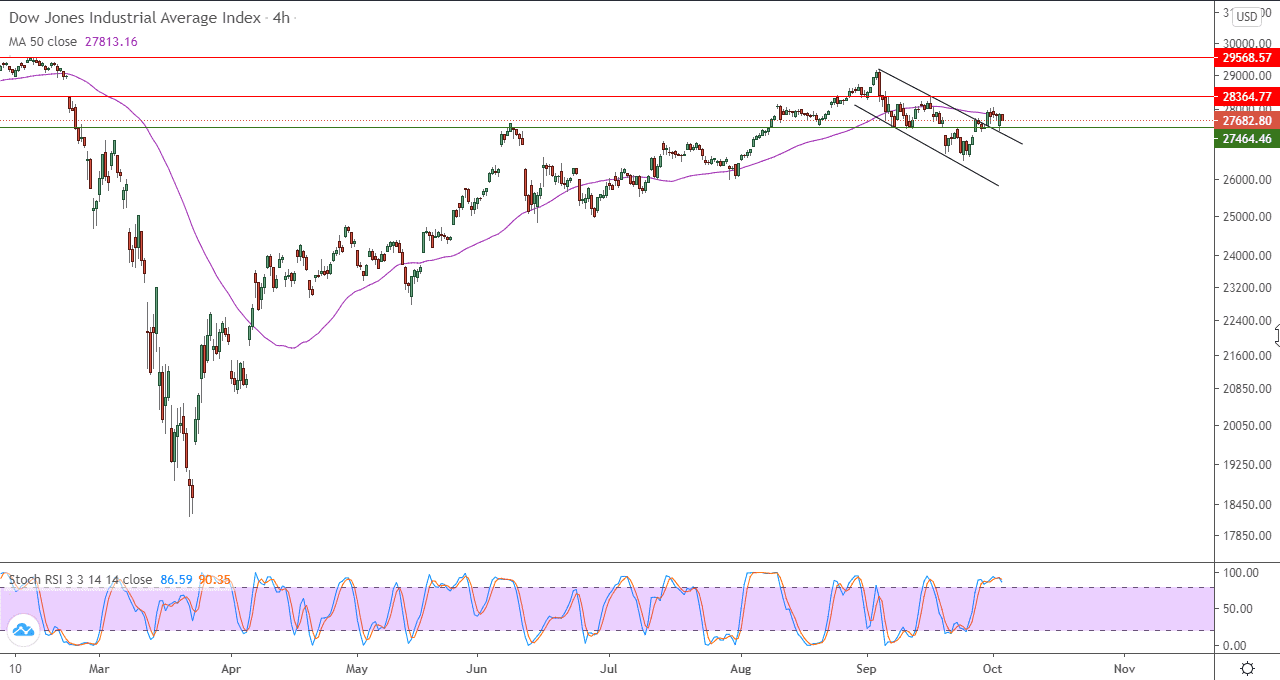Image resolution: width=1280 pixels, height=680 pixels.
Task: Click 17850.00 on the price scale
Action: (x=1246, y=536)
